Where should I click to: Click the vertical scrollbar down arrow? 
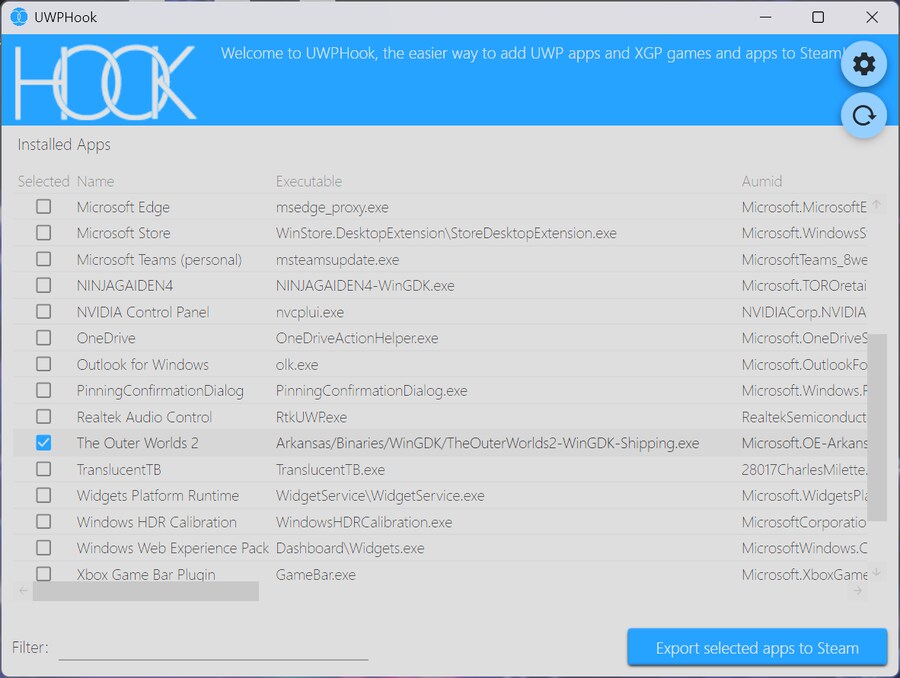[876, 573]
